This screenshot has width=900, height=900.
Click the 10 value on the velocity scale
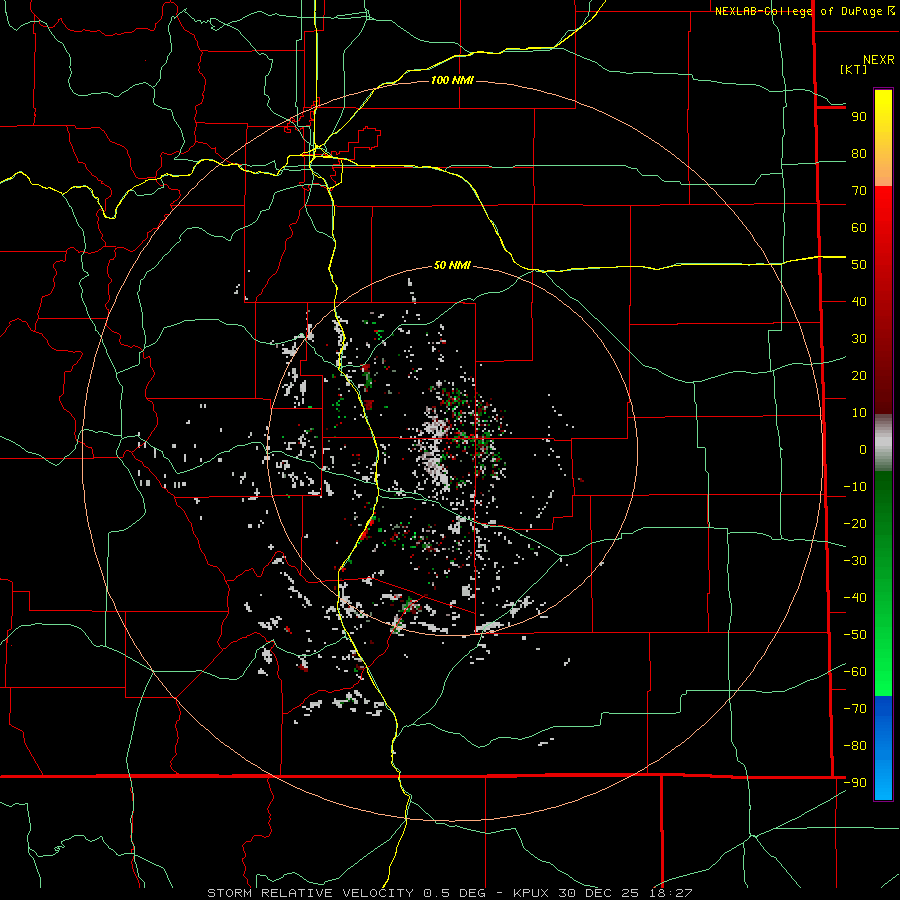(x=859, y=413)
